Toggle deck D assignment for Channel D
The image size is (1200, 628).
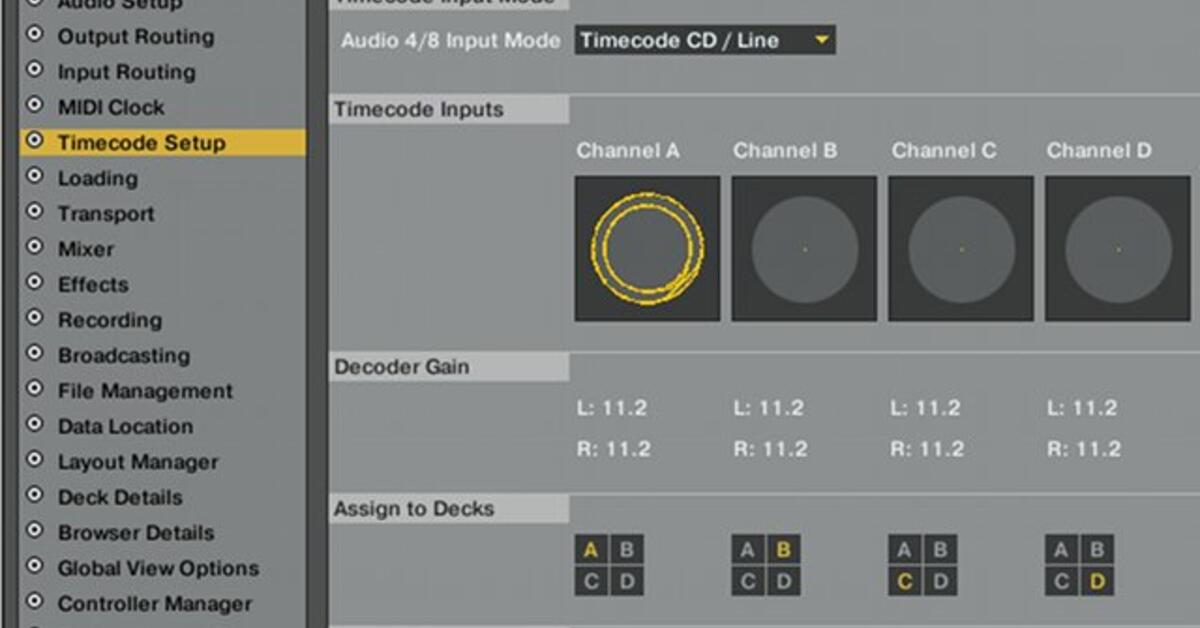pyautogui.click(x=1094, y=581)
